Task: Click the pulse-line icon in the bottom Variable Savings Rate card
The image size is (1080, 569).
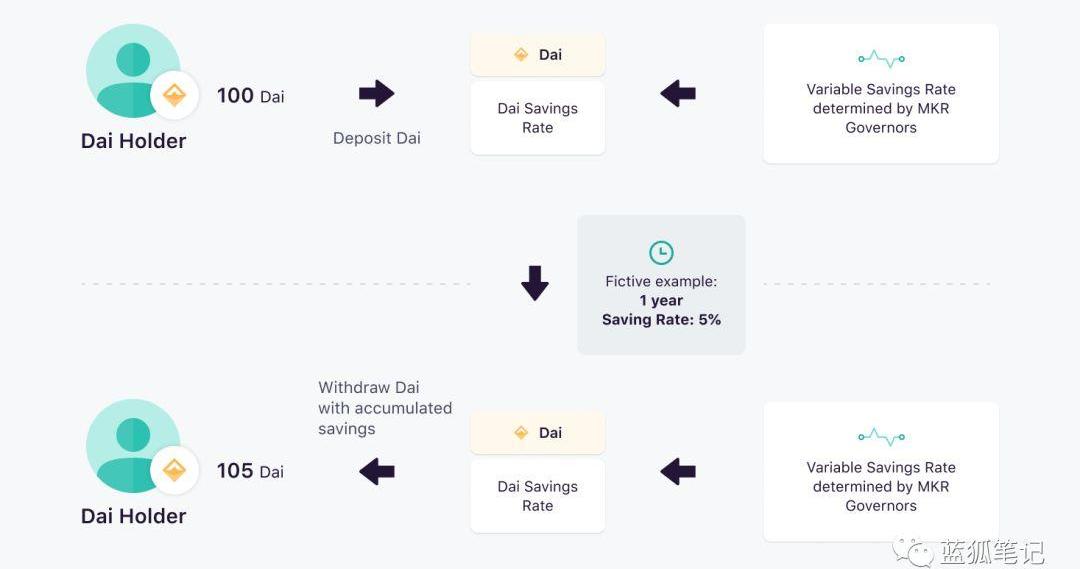Action: click(881, 437)
